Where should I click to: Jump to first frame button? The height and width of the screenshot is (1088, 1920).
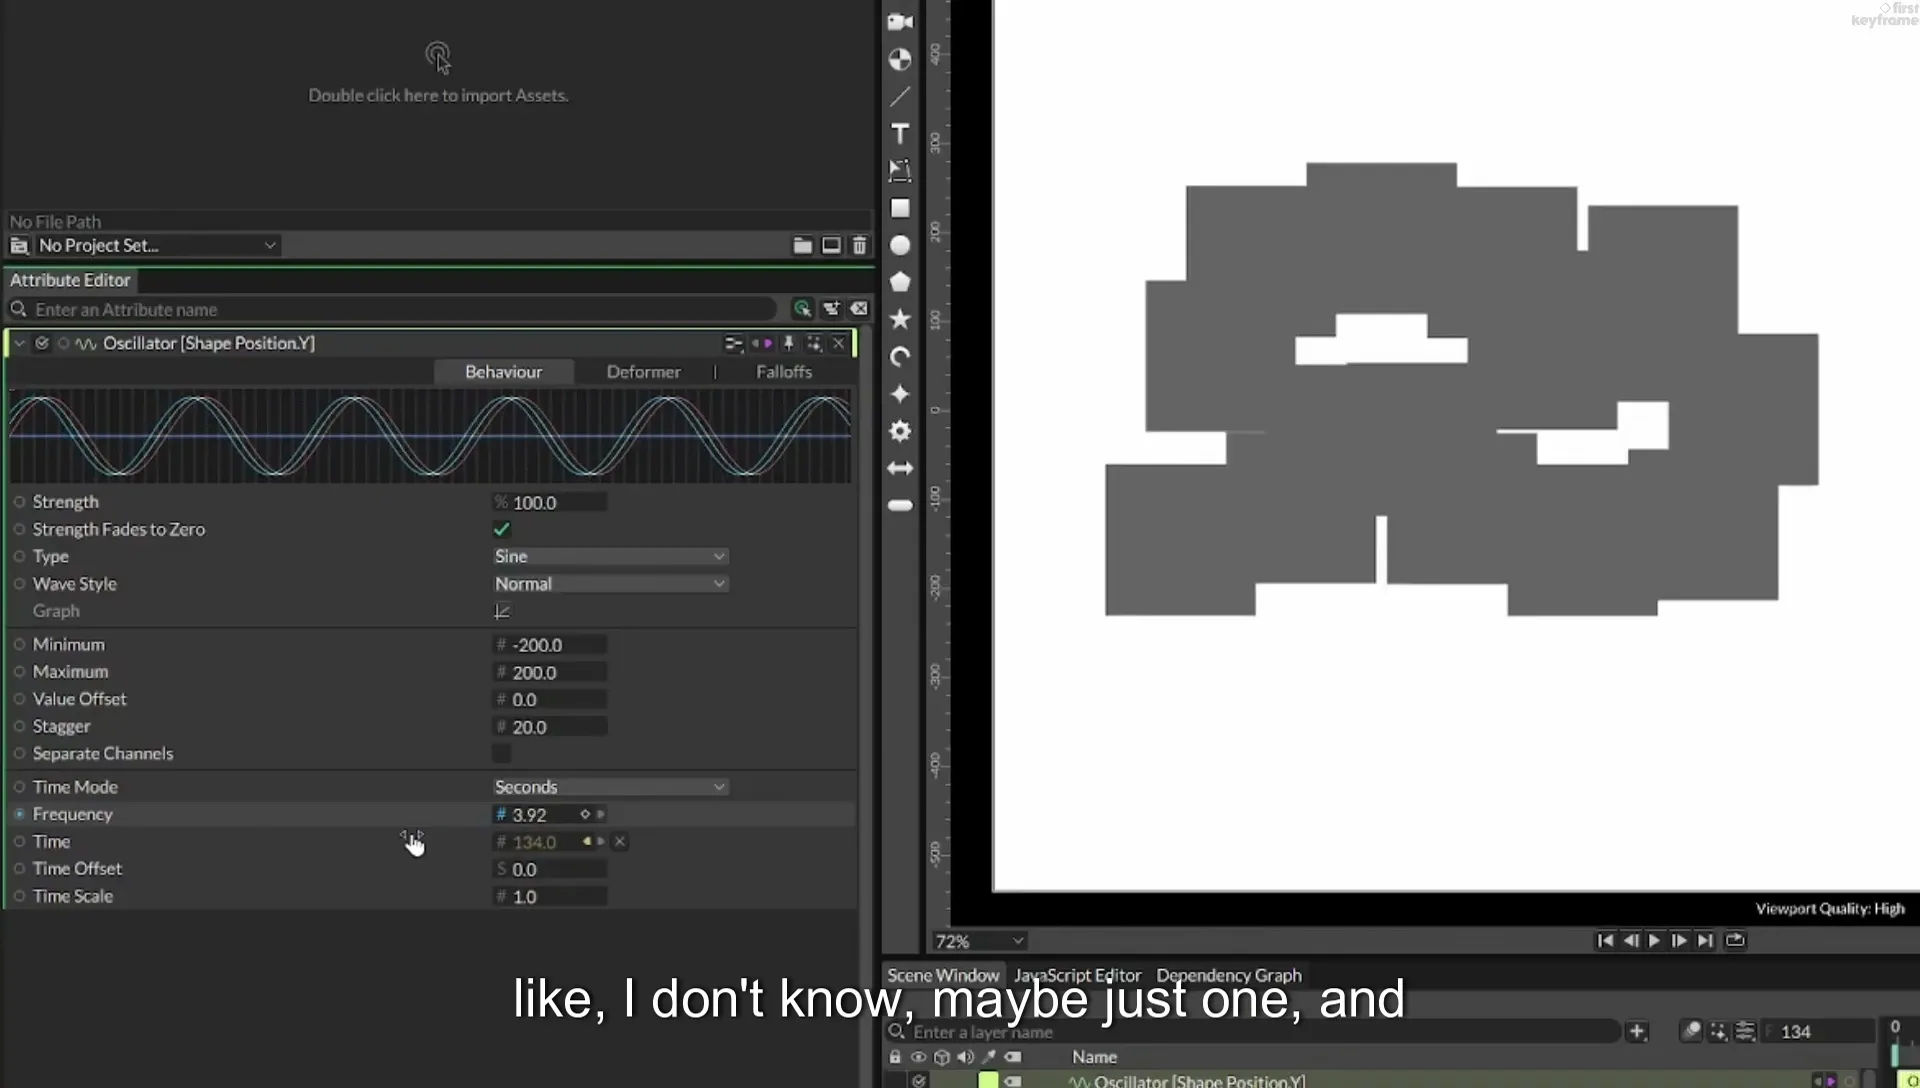[1605, 940]
